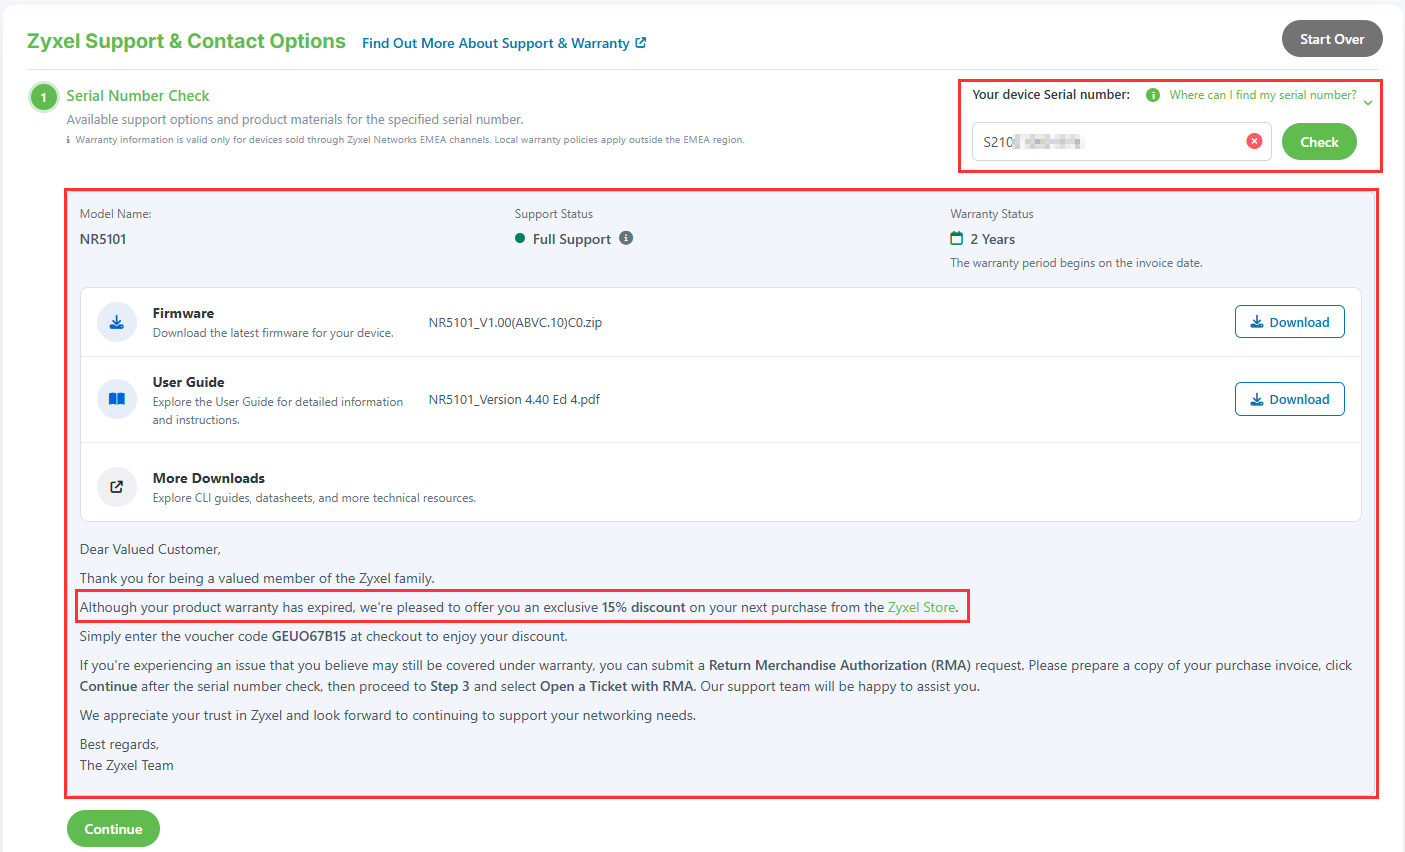Click the '2 Years' warranty text
The width and height of the screenshot is (1405, 852).
993,239
